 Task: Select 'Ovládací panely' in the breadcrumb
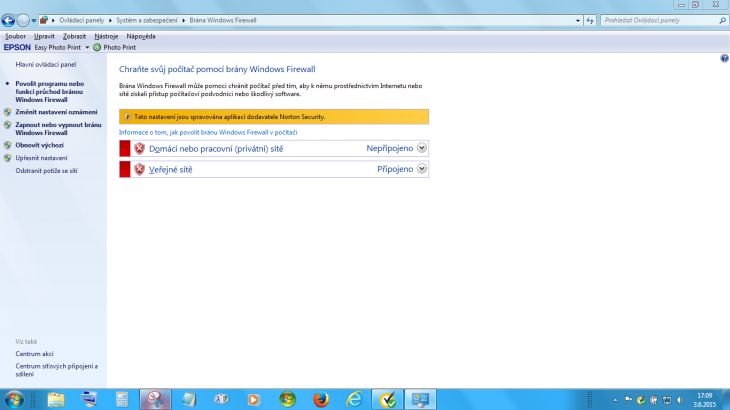tap(81, 20)
